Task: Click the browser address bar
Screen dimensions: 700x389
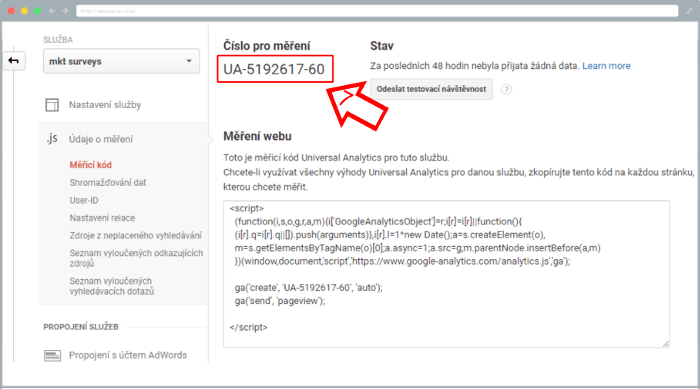Action: point(377,11)
